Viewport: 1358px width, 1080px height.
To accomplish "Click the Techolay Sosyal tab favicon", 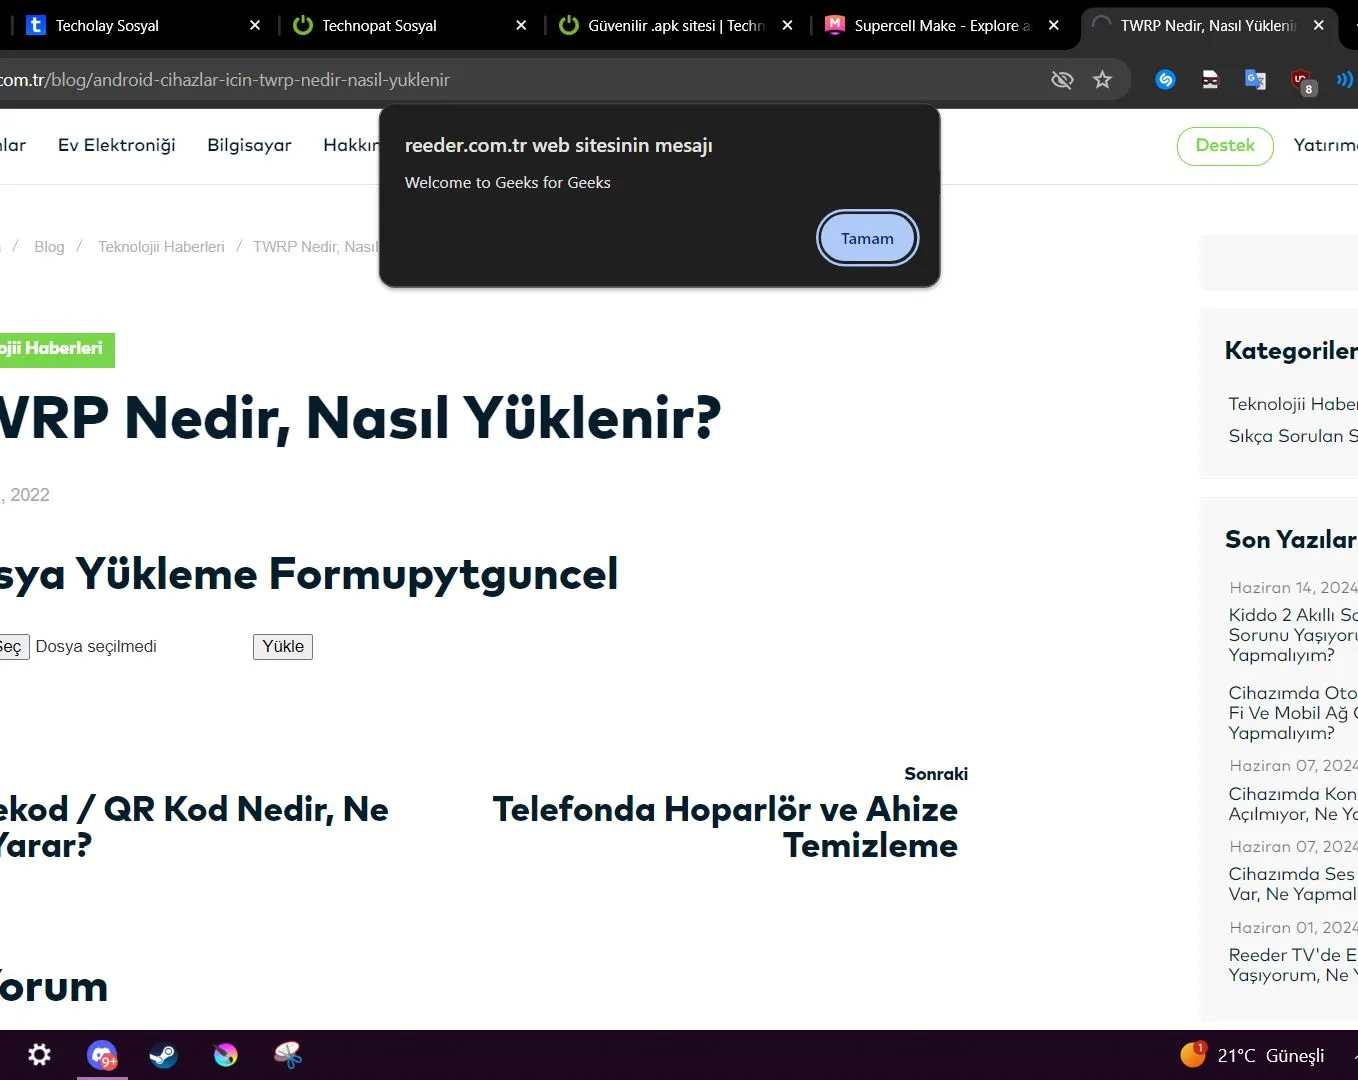I will pos(36,25).
